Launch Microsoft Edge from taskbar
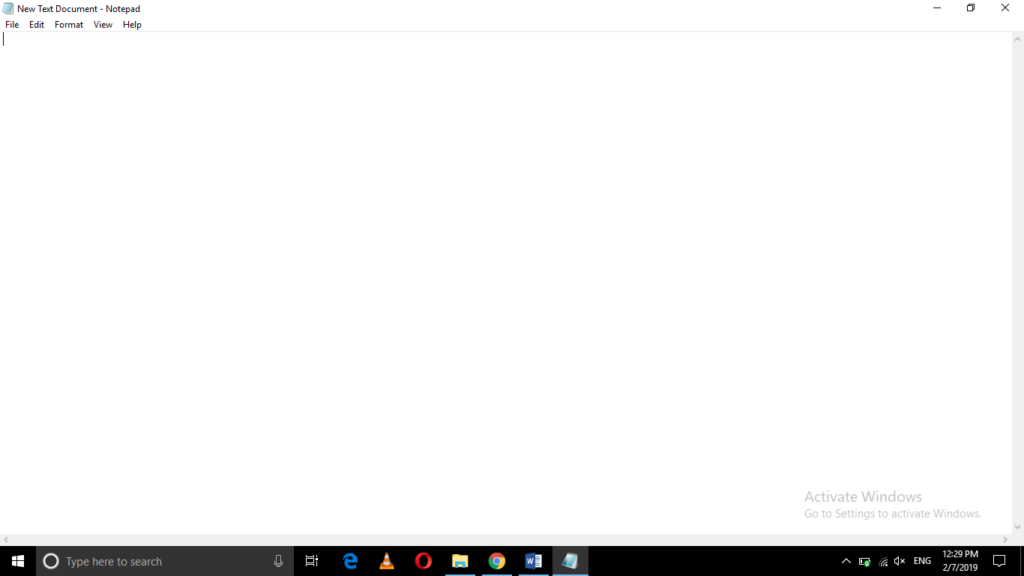The image size is (1024, 576). tap(350, 561)
